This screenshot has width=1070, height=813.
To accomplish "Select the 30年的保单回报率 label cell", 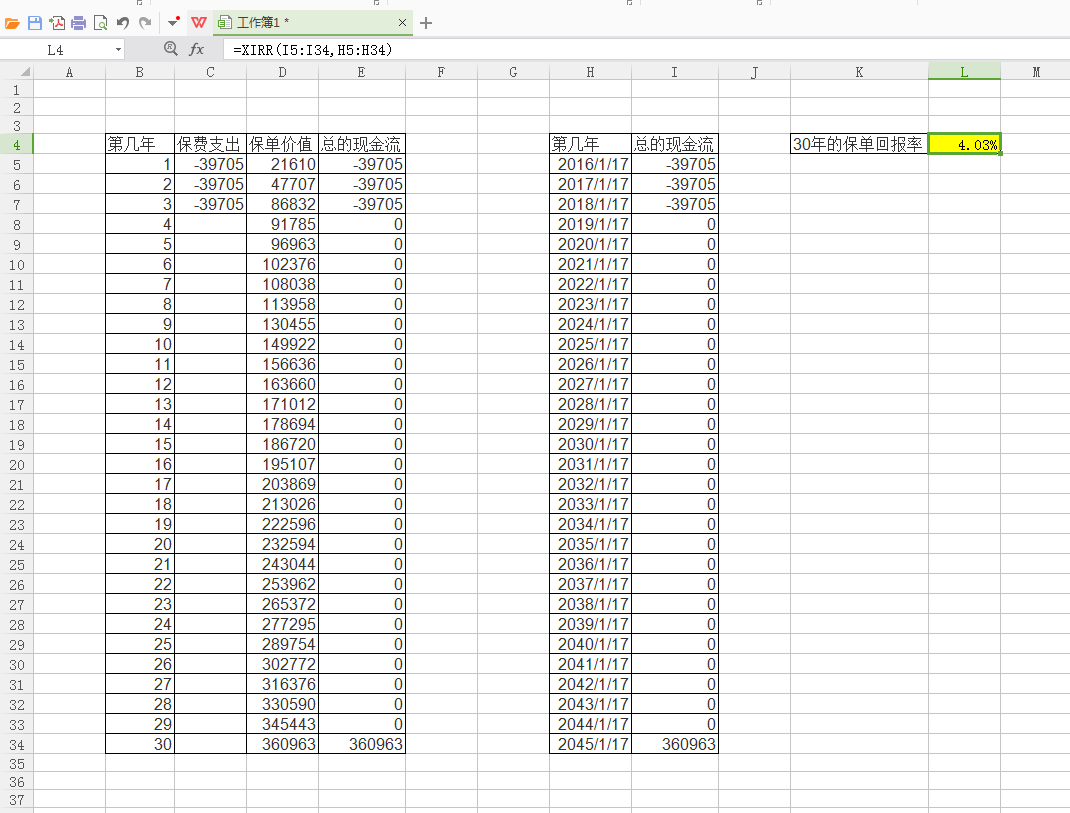I will click(x=859, y=144).
